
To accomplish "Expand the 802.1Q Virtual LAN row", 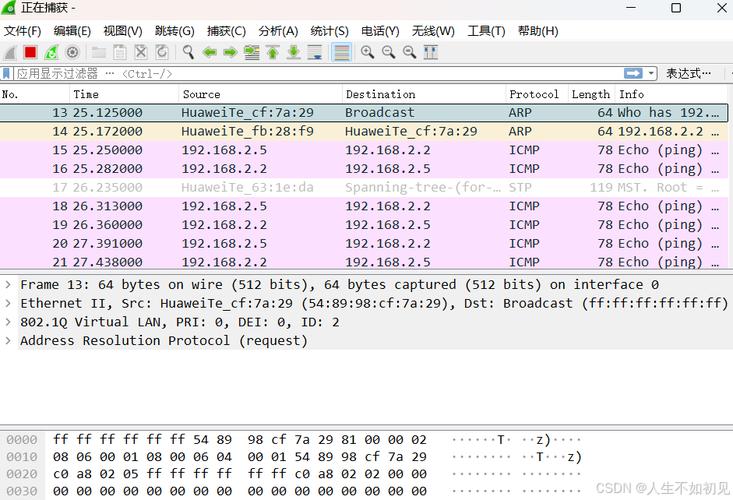I will 8,322.
